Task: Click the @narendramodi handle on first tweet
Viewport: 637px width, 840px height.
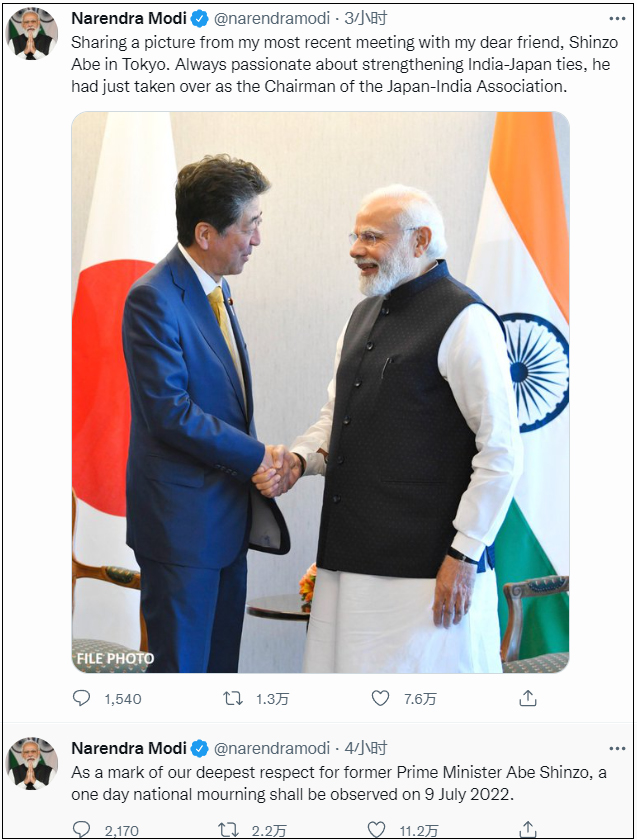Action: pyautogui.click(x=272, y=19)
